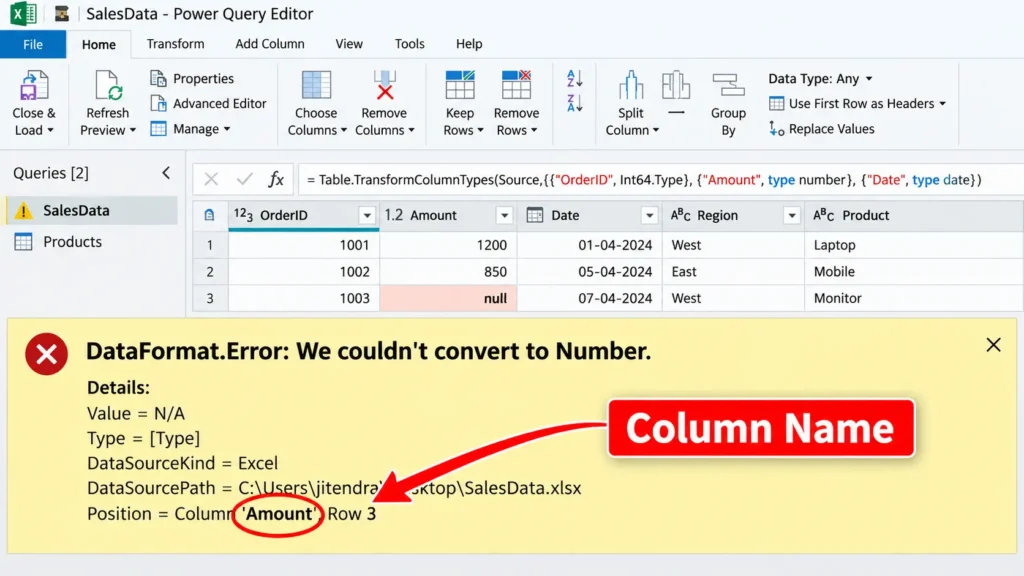This screenshot has width=1024, height=576.
Task: Switch to the Tools tab
Action: point(409,44)
